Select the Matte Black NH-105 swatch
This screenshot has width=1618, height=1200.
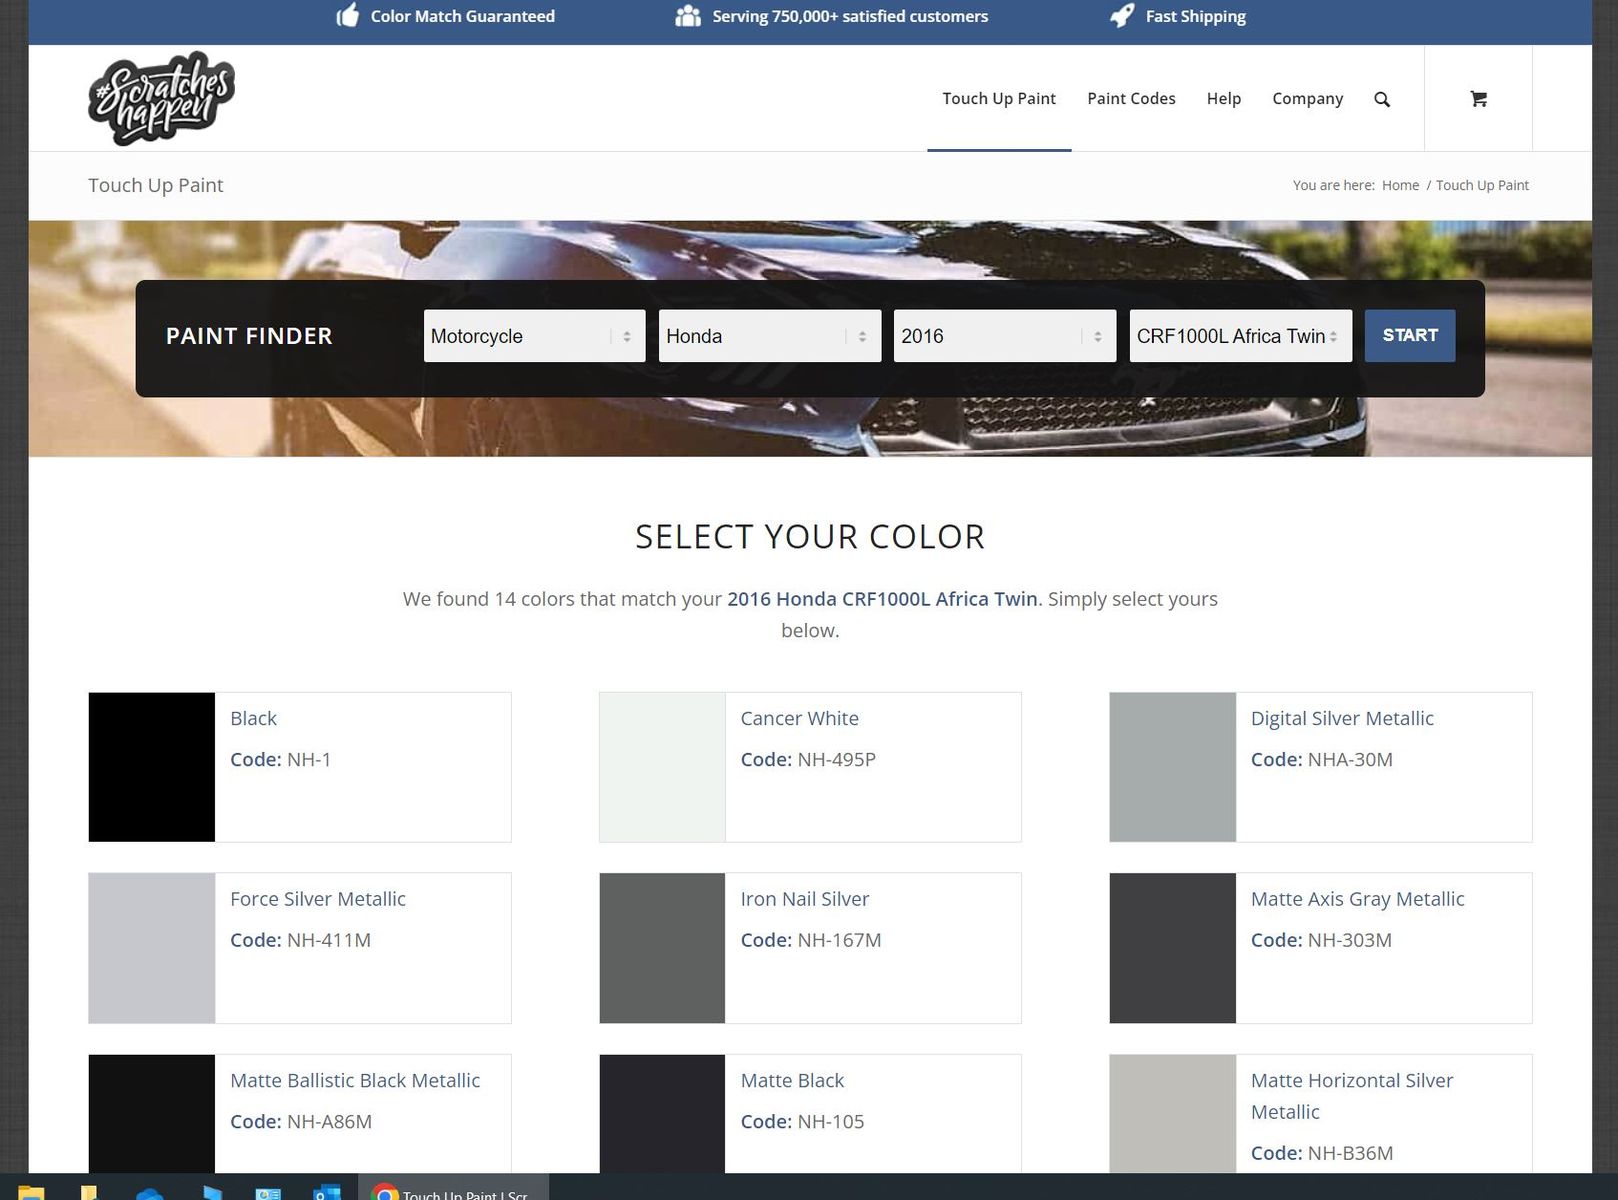coord(662,1114)
